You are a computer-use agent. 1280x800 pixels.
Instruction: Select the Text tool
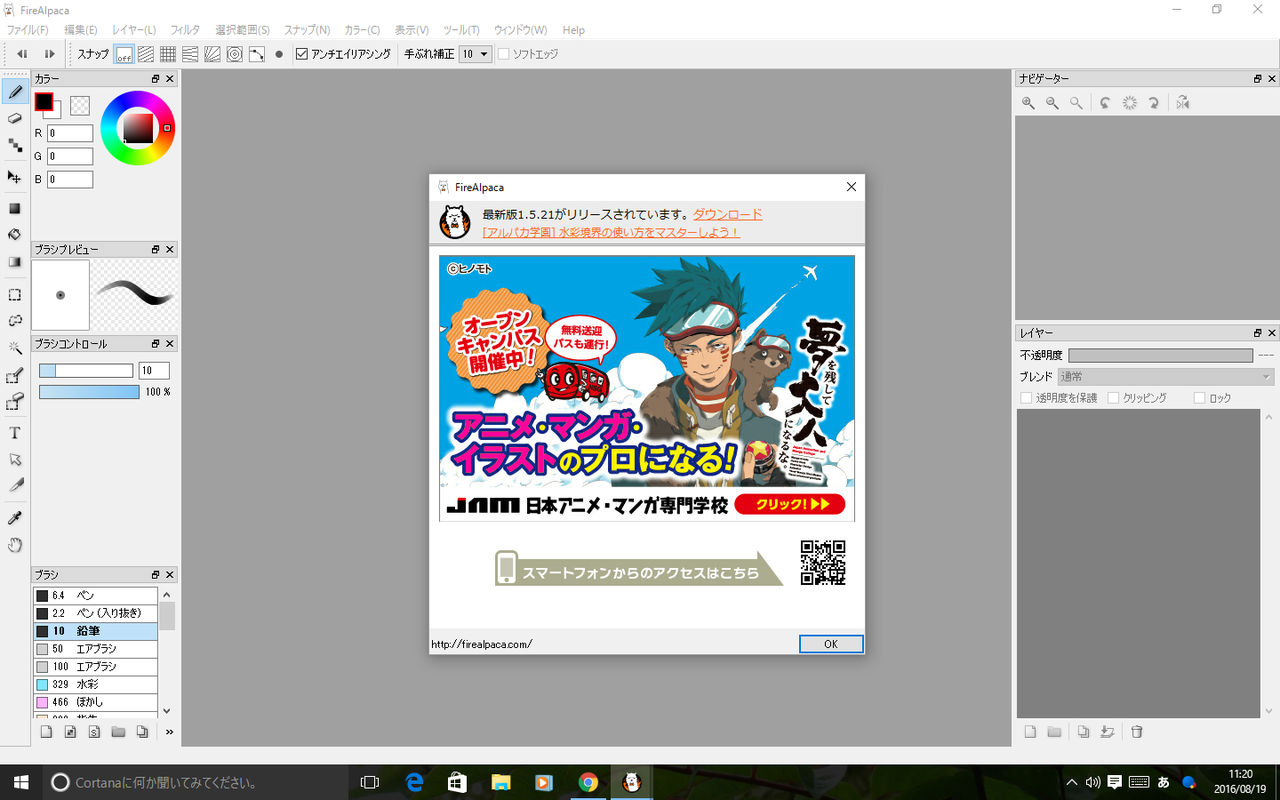click(15, 433)
